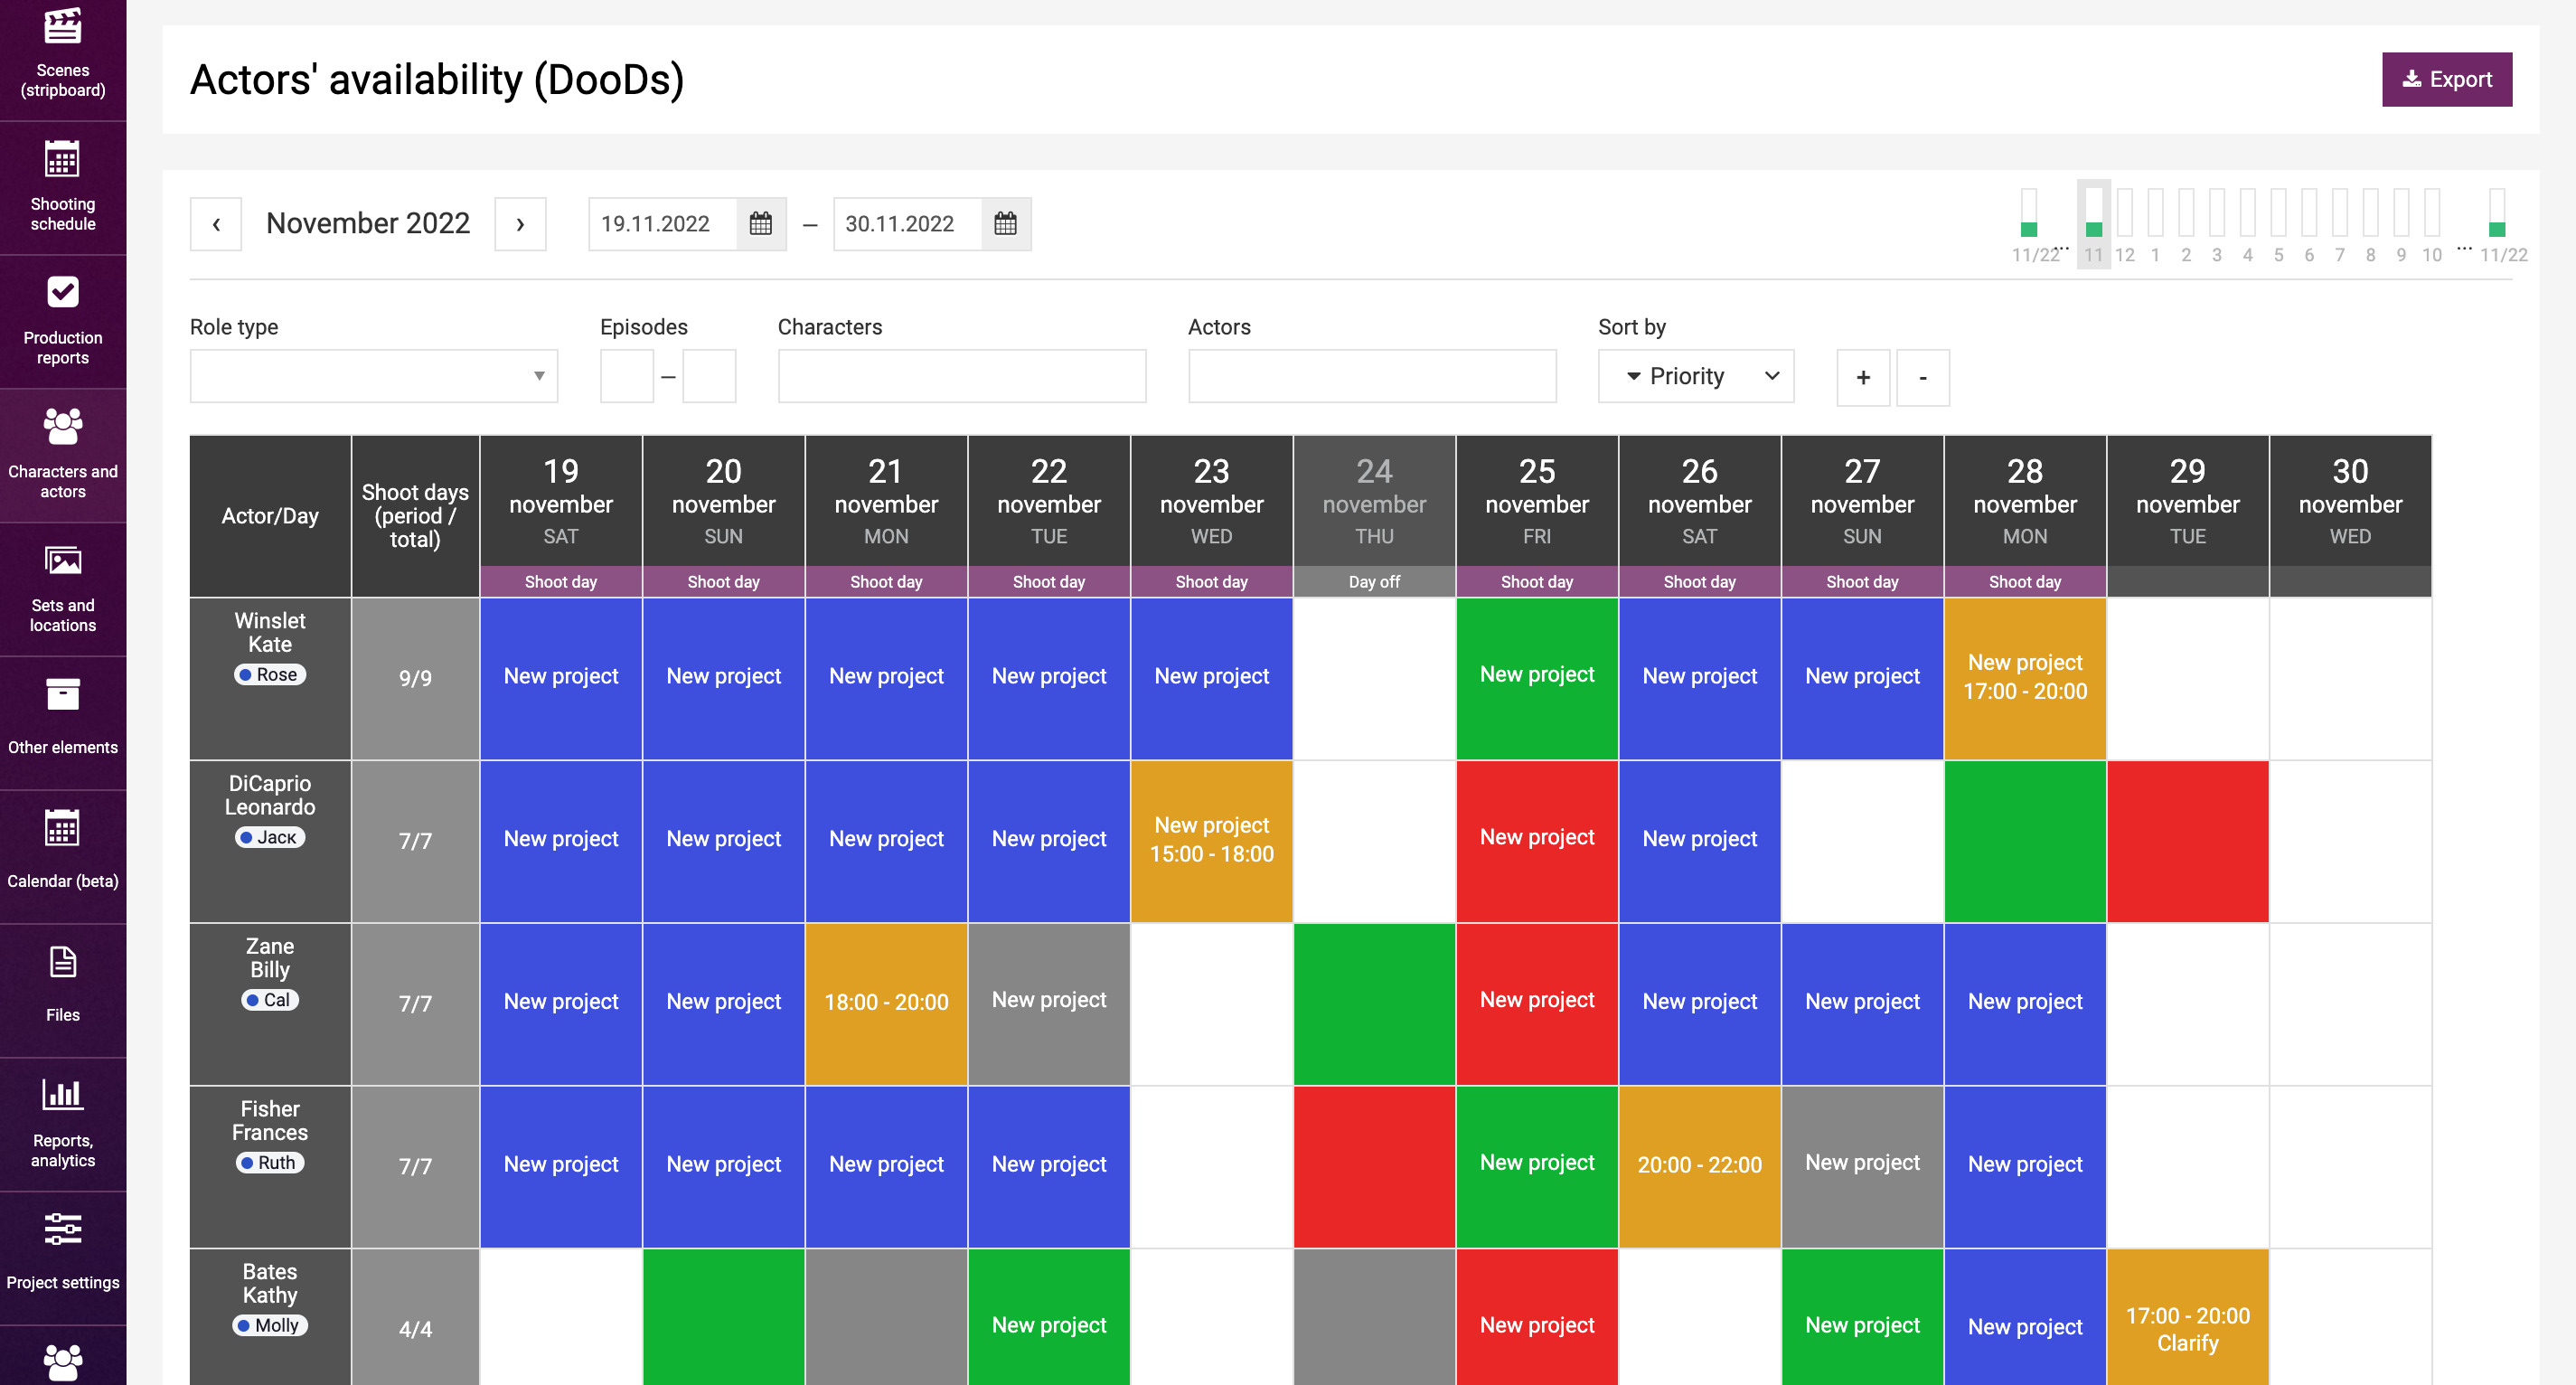Open start date calendar picker icon

point(760,223)
